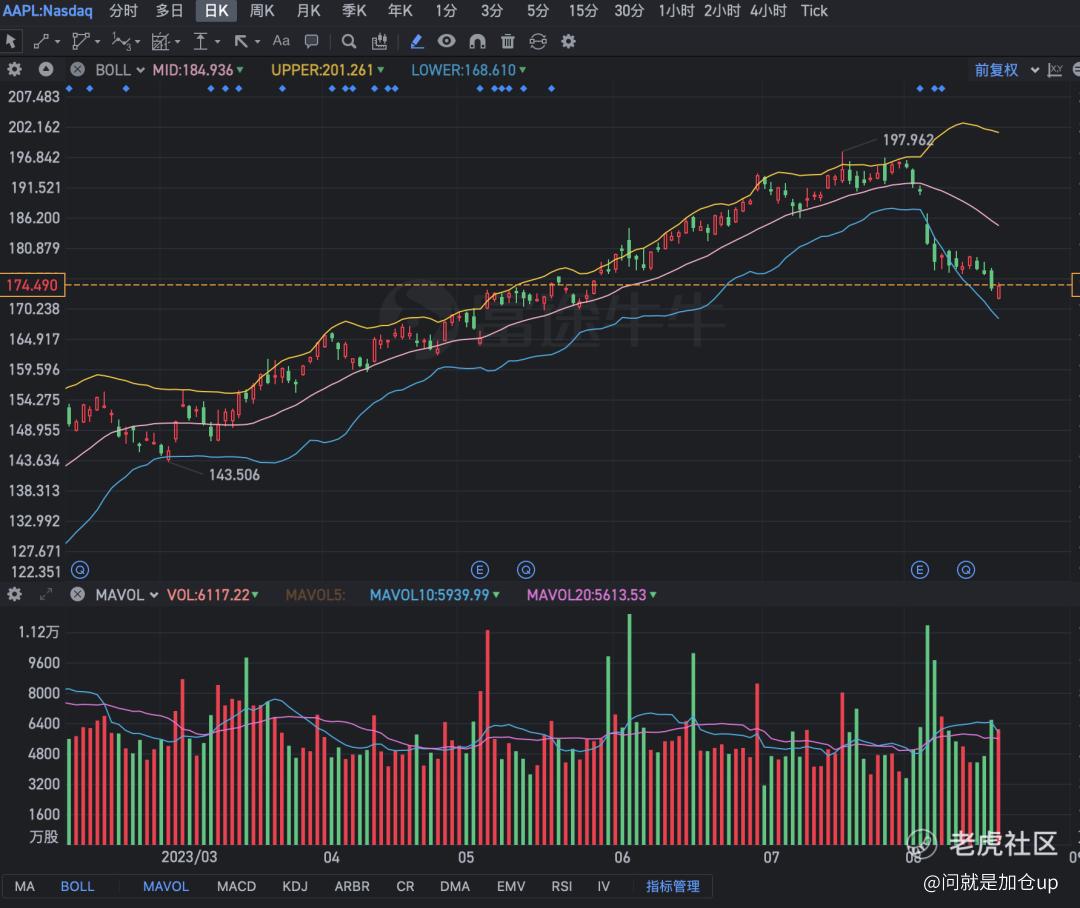The height and width of the screenshot is (908, 1080).
Task: Expand VOL:6117.22 value arrow
Action: pyautogui.click(x=255, y=595)
